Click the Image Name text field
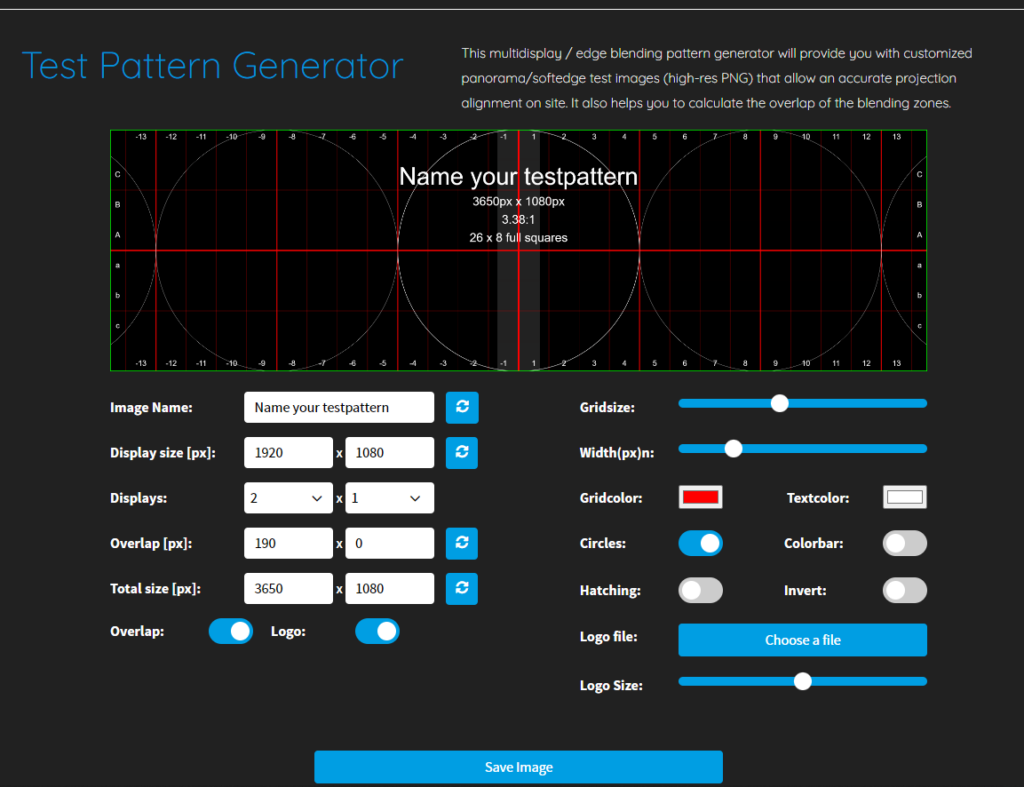1024x787 pixels. 339,408
